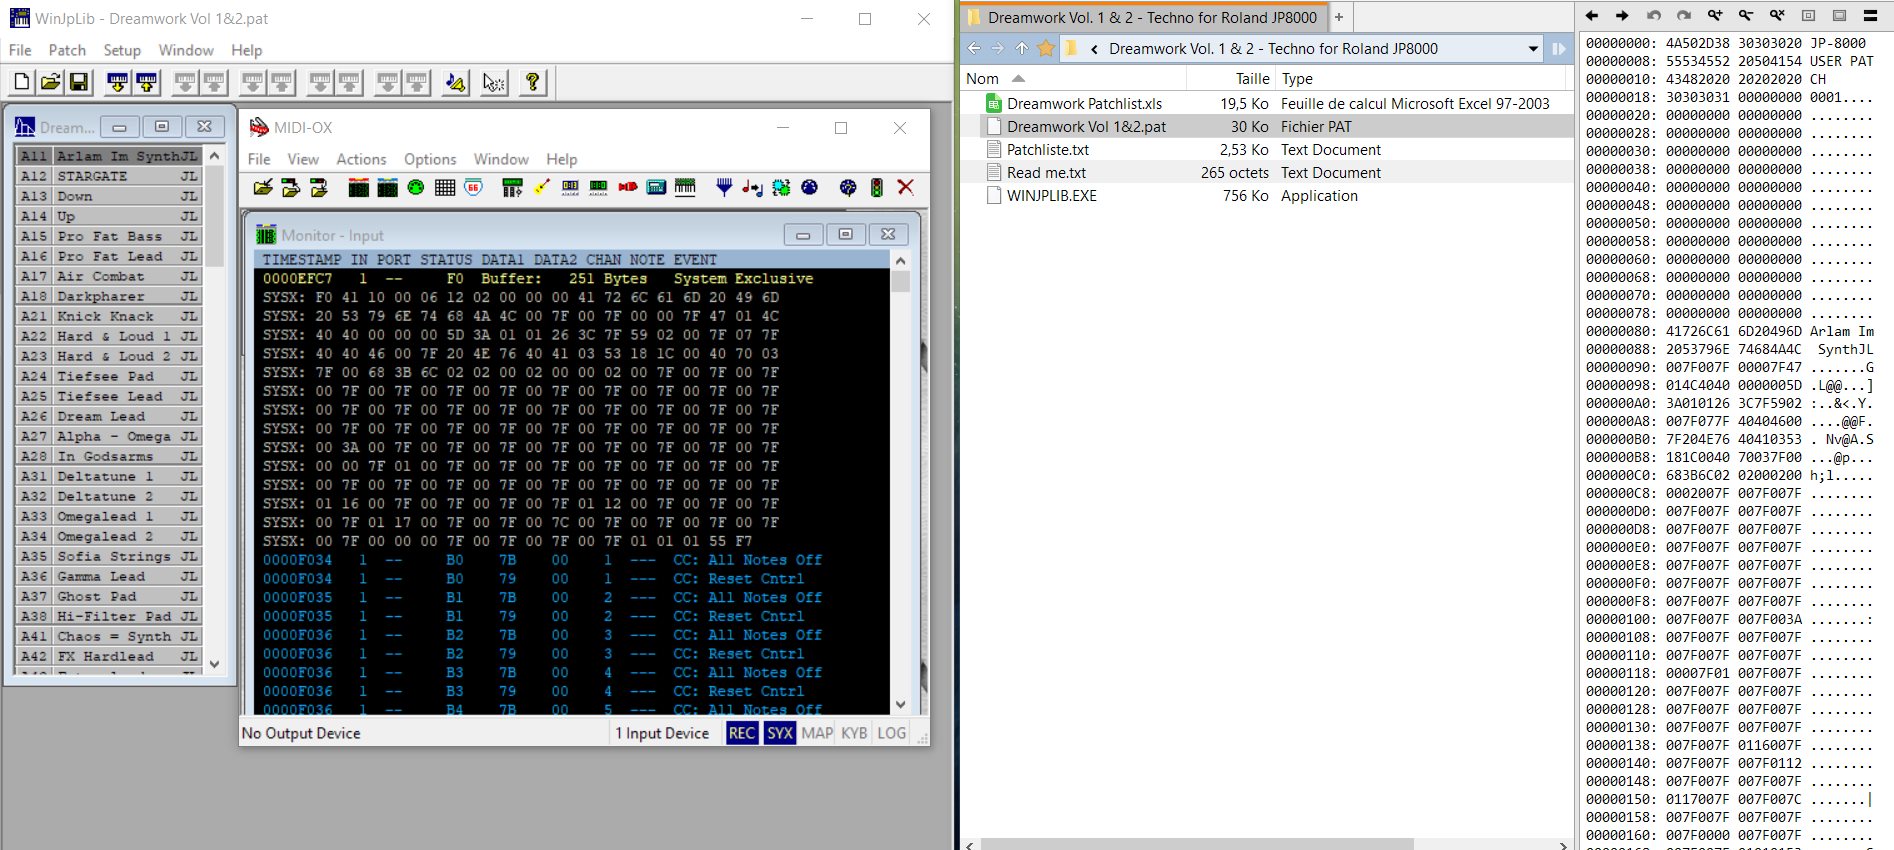Screen dimensions: 1894x850
Task: Open the Options menu in MIDI-OX
Action: click(429, 159)
